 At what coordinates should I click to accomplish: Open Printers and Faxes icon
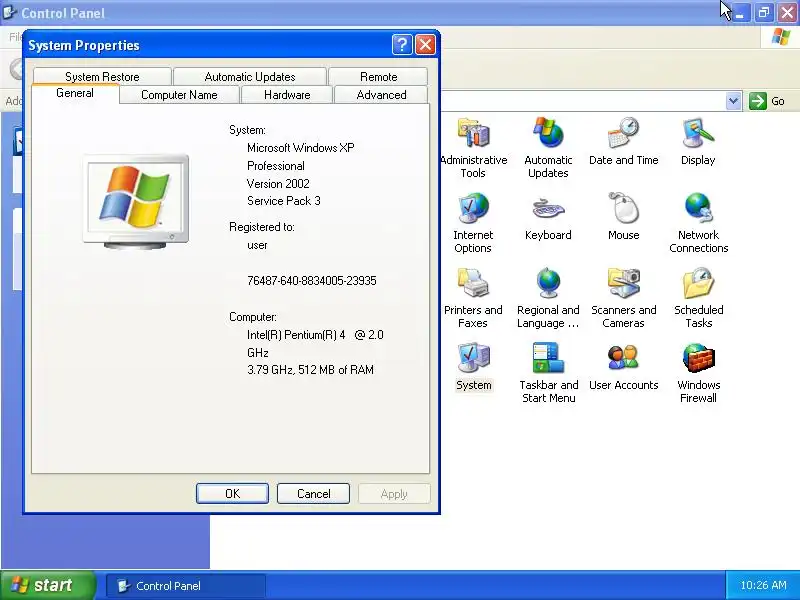[473, 297]
